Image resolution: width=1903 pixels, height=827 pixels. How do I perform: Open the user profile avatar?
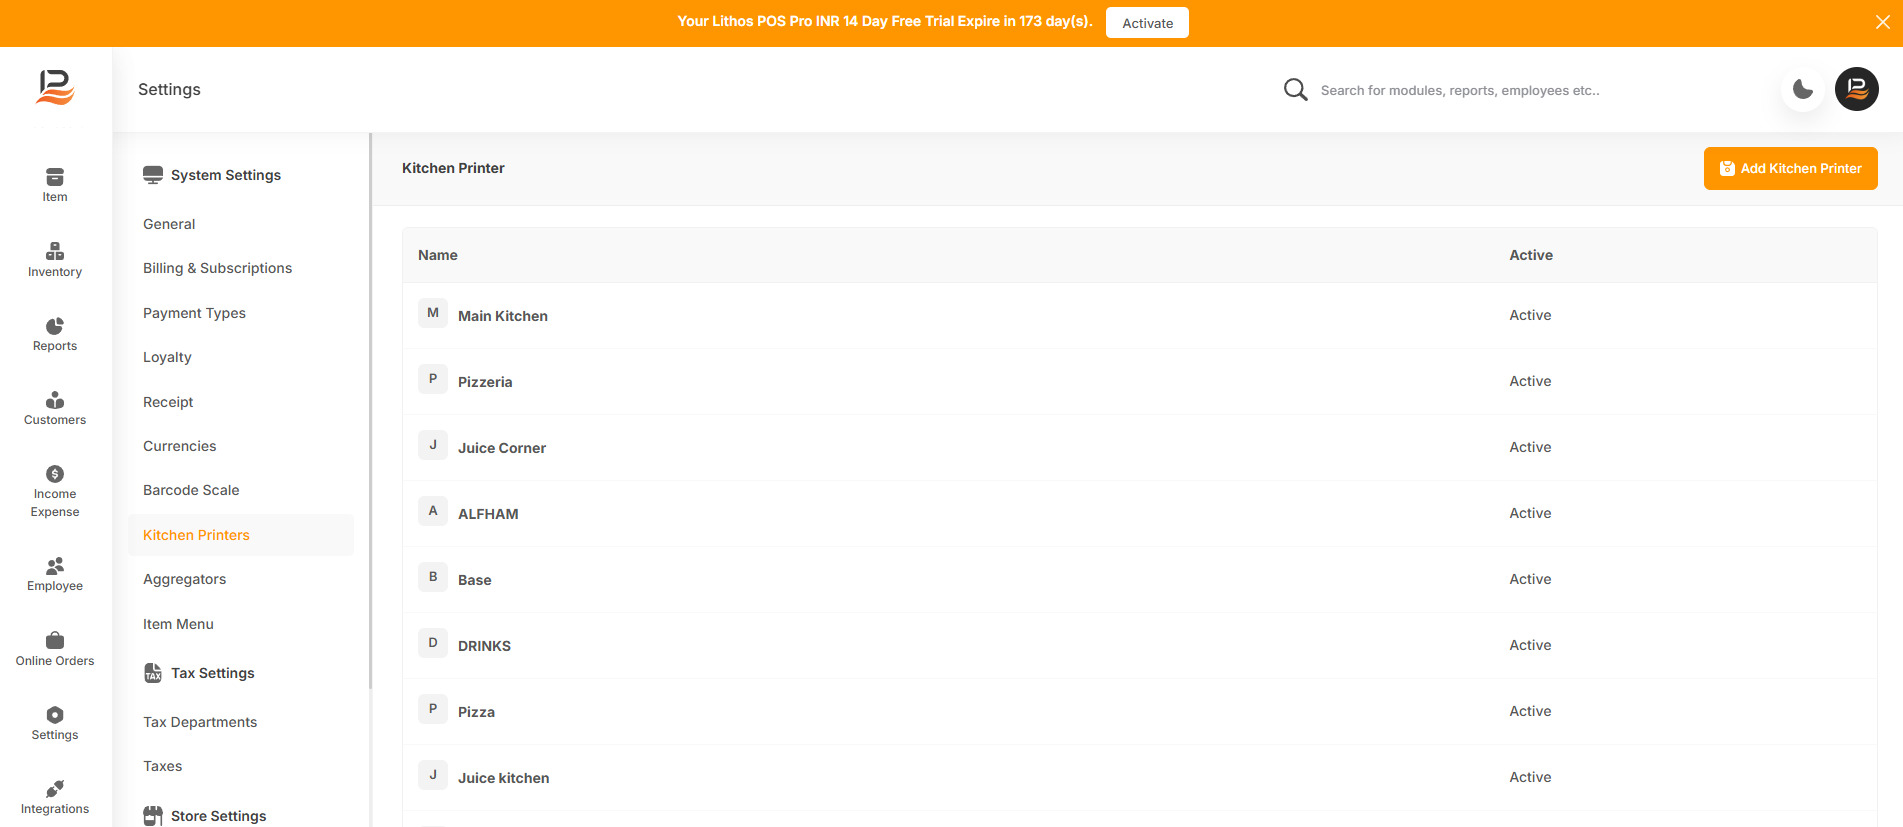coord(1857,90)
